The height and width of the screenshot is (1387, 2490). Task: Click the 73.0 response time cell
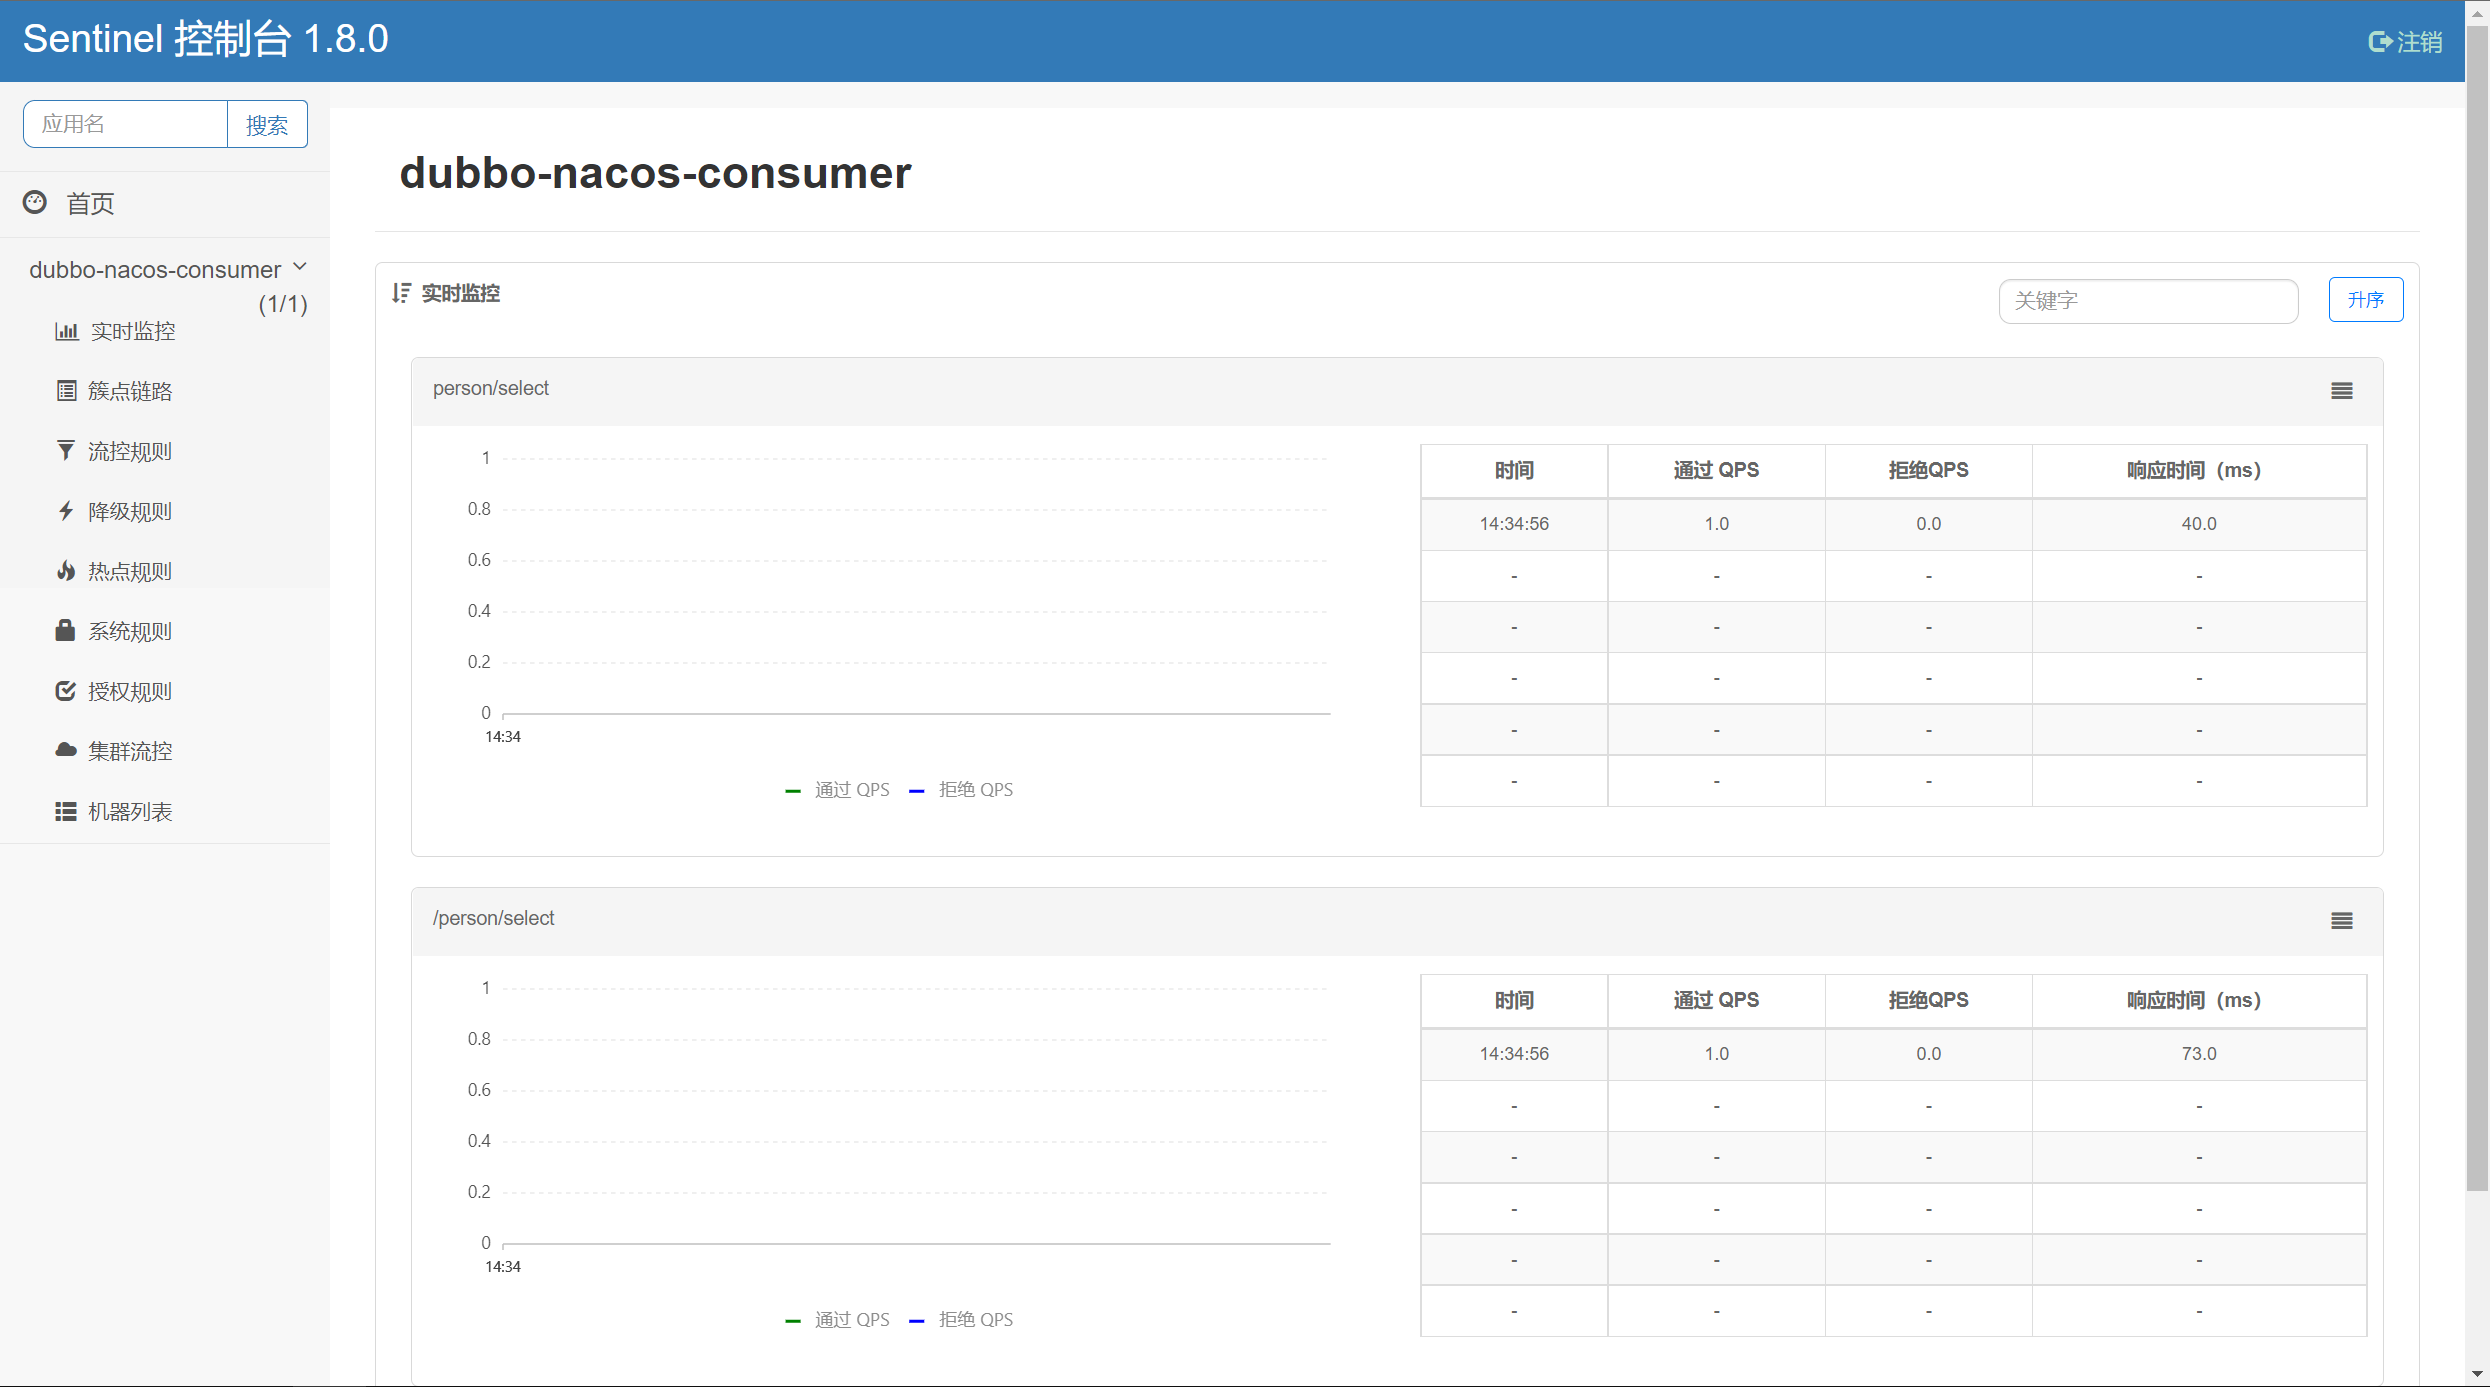[x=2199, y=1054]
